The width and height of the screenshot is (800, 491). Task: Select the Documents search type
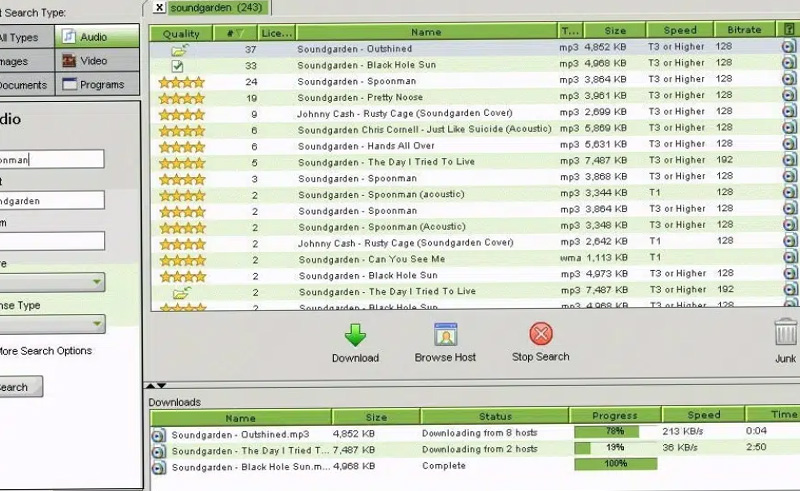[26, 84]
